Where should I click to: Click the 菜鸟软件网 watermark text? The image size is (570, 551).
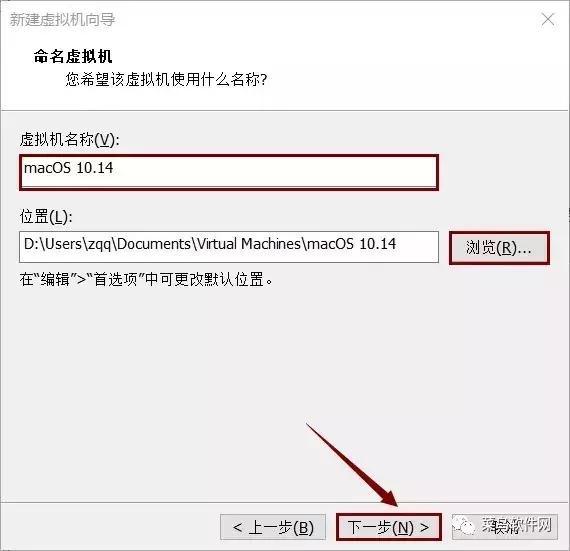tap(517, 526)
